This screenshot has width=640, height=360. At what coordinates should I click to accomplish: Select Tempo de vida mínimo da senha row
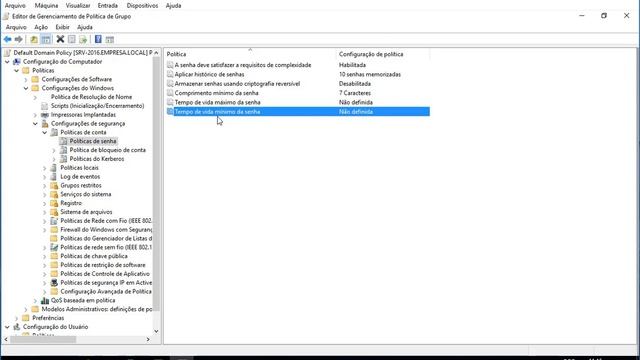point(298,112)
